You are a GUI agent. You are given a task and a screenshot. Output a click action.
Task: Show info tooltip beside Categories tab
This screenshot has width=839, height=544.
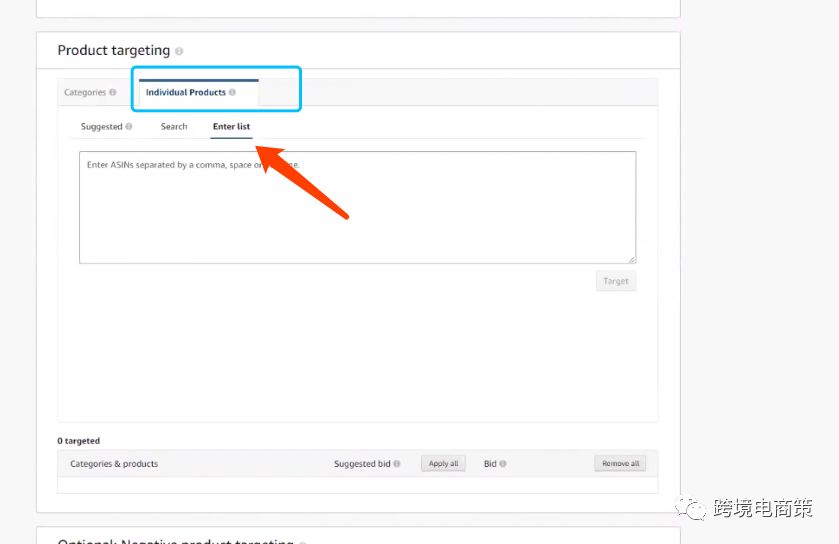(112, 92)
